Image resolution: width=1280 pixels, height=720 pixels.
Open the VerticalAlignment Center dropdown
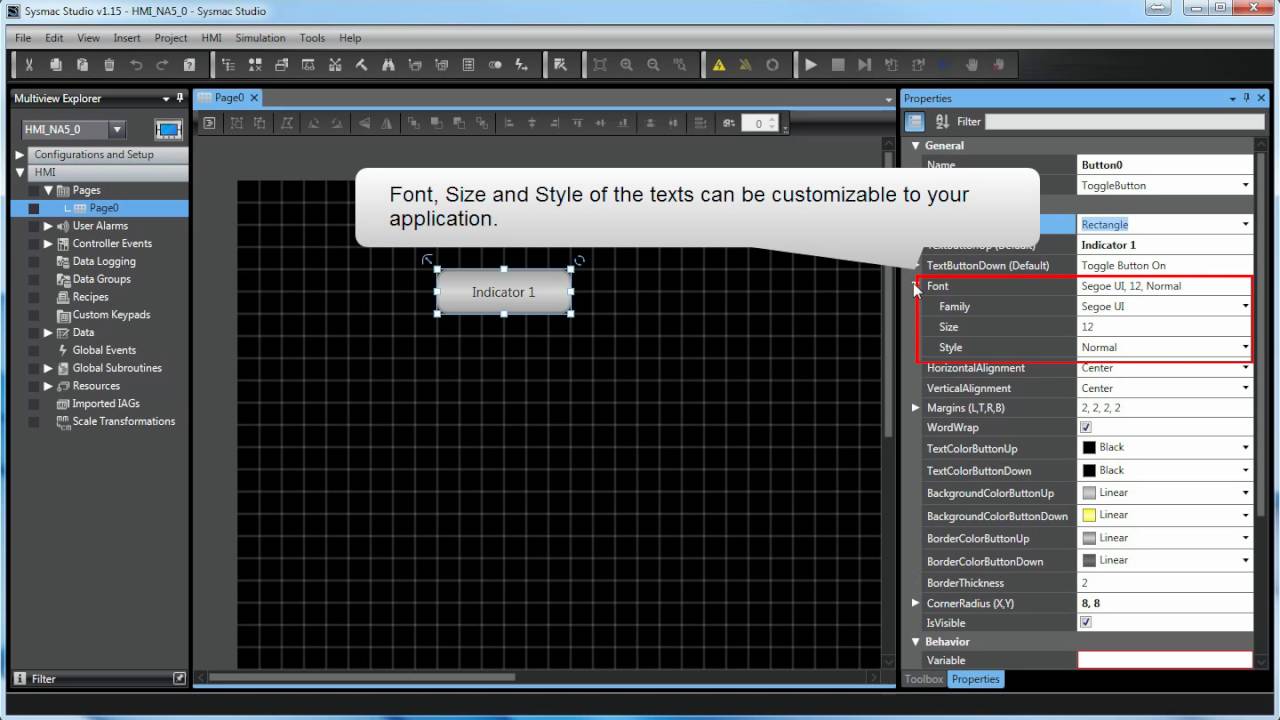[1245, 388]
